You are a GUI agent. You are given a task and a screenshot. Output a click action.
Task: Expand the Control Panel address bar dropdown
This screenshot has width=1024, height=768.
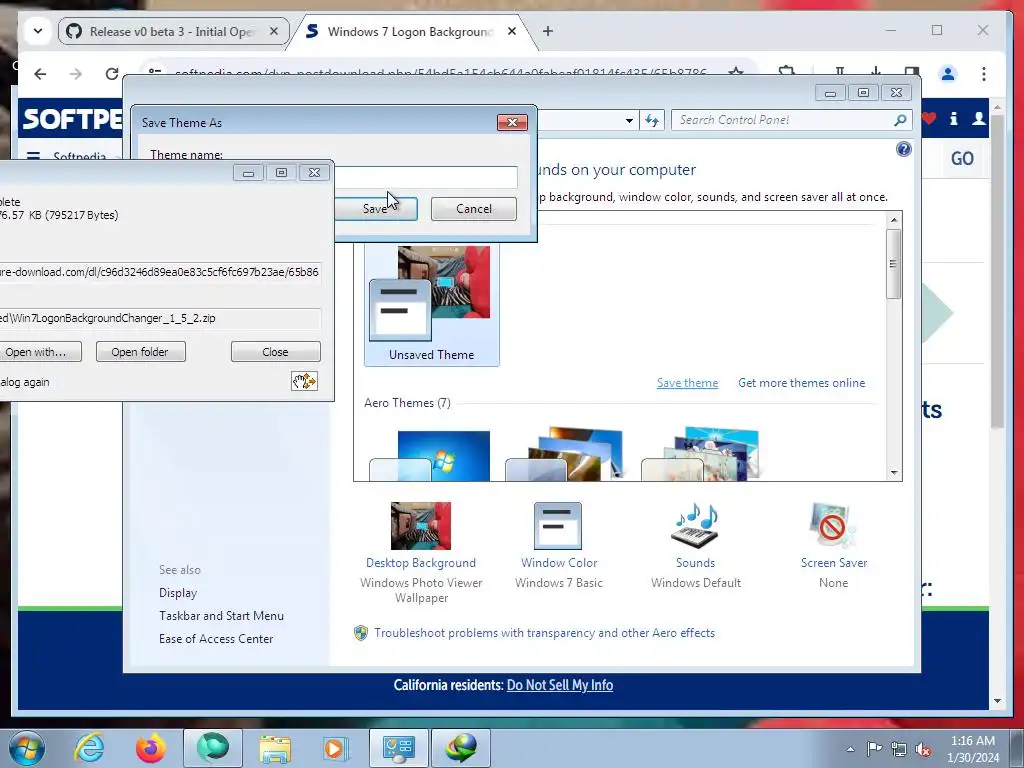pyautogui.click(x=629, y=120)
